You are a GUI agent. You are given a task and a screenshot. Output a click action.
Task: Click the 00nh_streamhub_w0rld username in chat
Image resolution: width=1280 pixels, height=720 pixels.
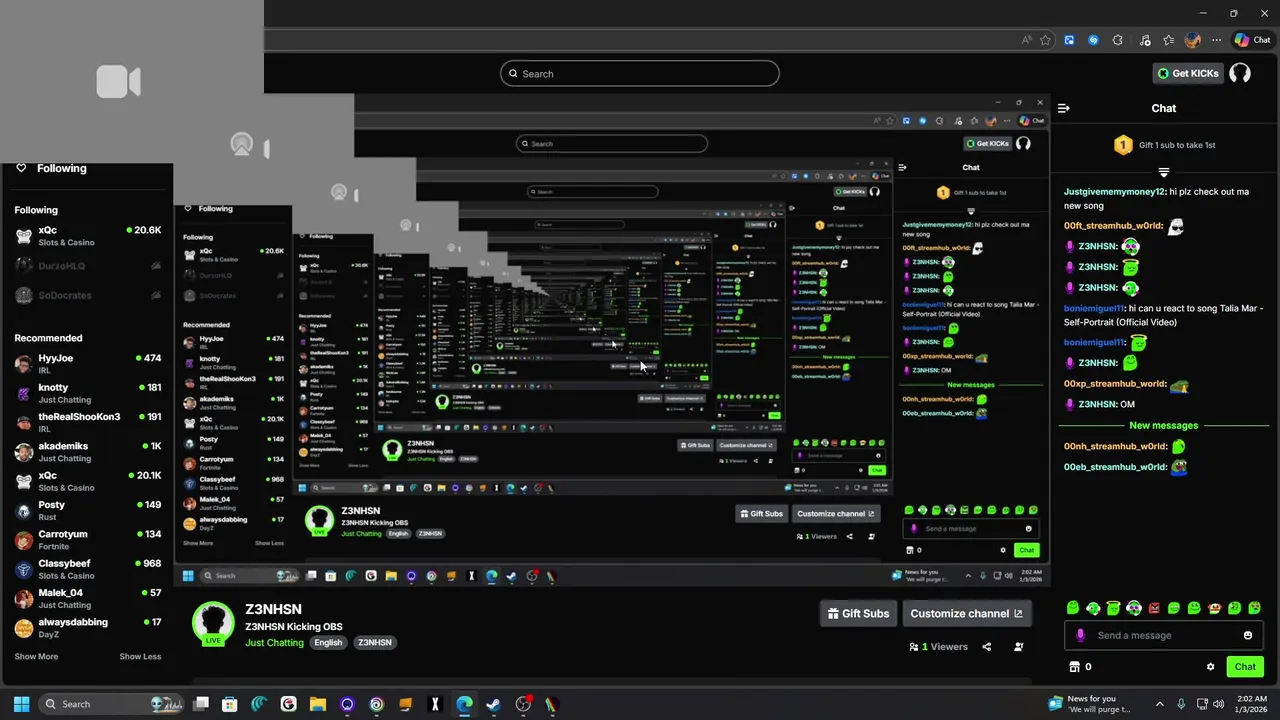[1115, 446]
